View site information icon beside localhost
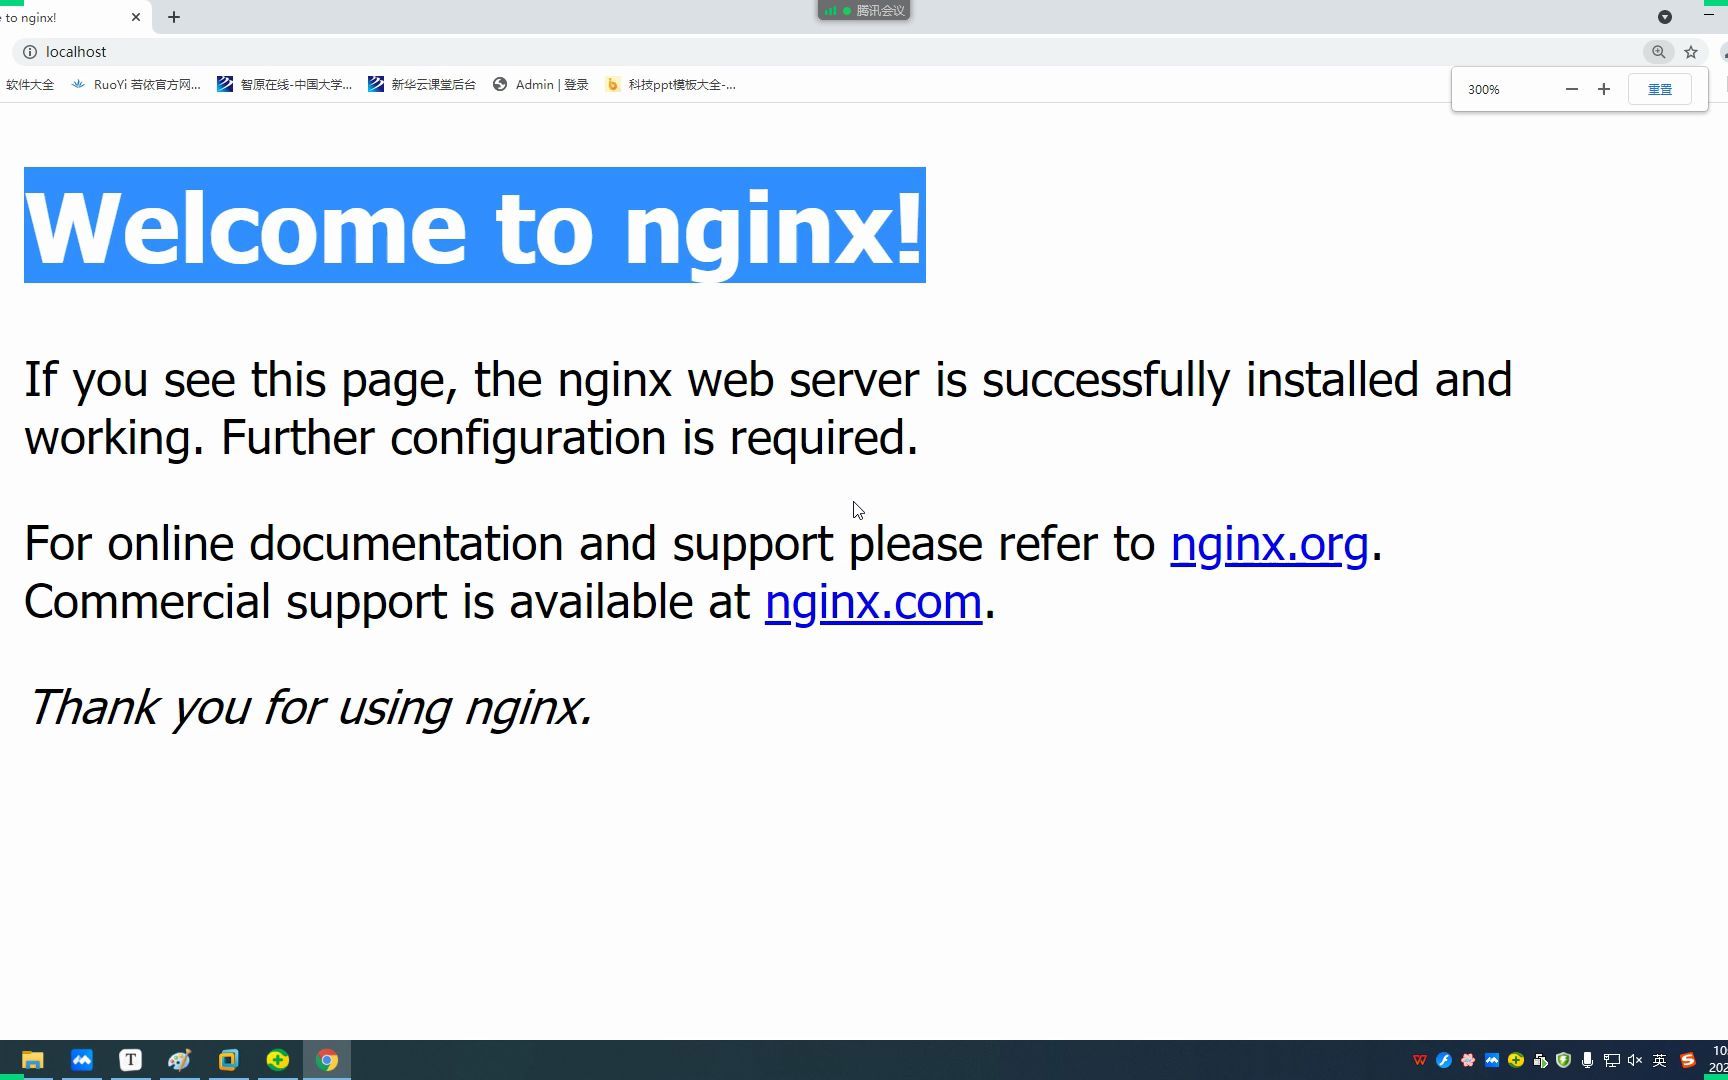 click(x=30, y=52)
